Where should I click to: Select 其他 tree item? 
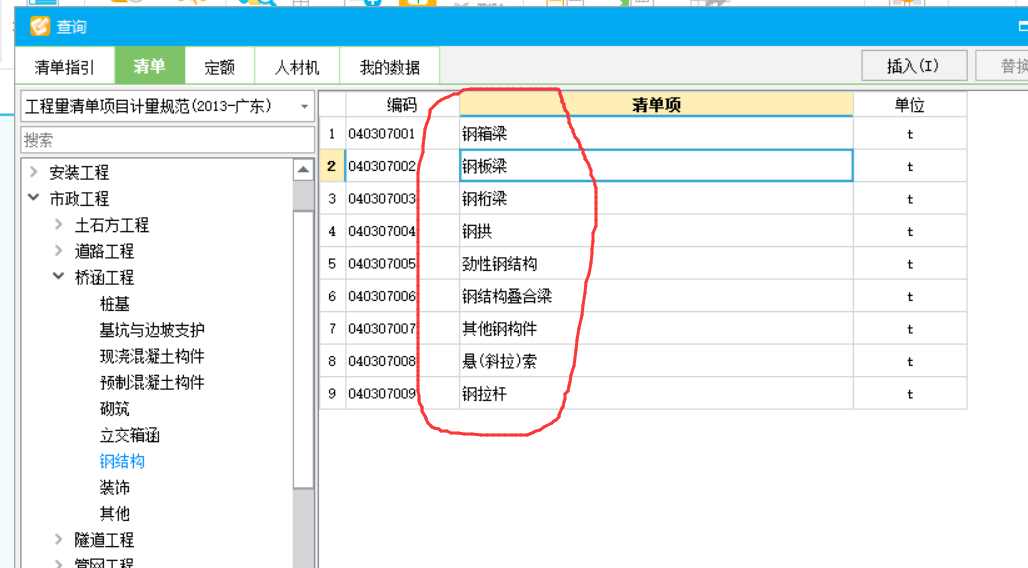[115, 514]
